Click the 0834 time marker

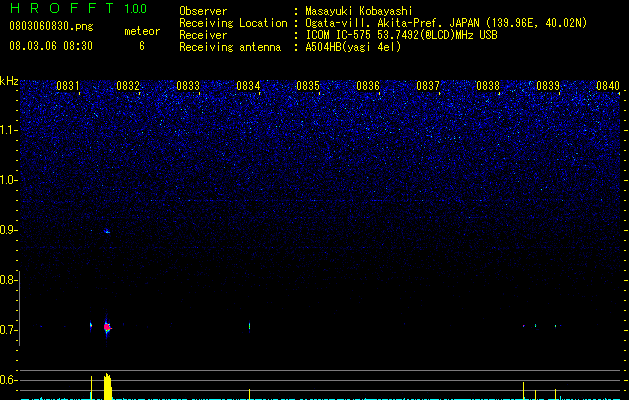coord(248,86)
